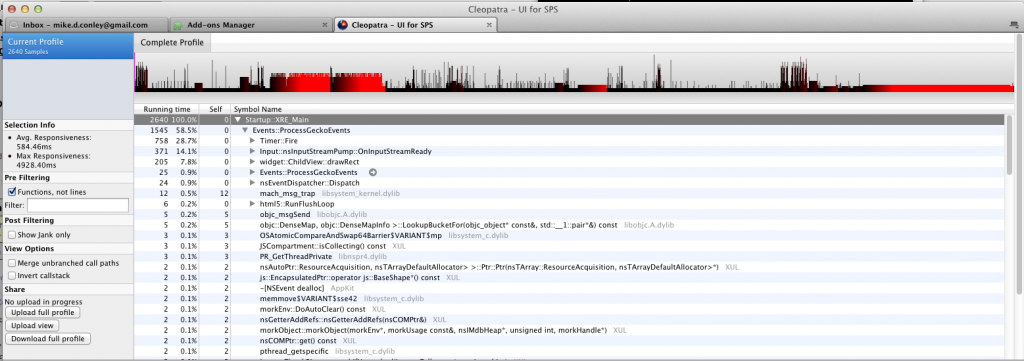Image resolution: width=1024 pixels, height=361 pixels.
Task: Enable the 'Invert callstack' checkbox
Action: pos(12,275)
